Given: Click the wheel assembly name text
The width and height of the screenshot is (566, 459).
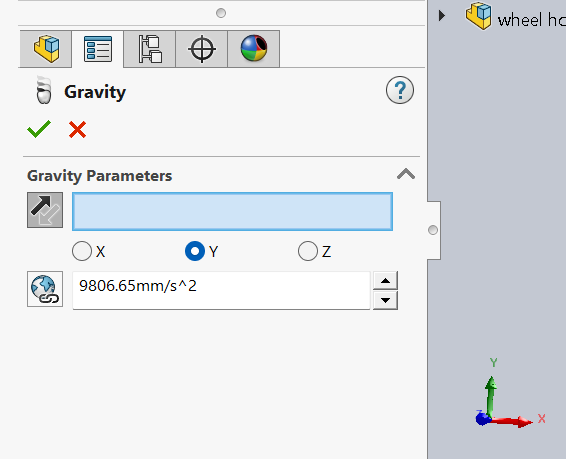Looking at the screenshot, I should coord(532,20).
